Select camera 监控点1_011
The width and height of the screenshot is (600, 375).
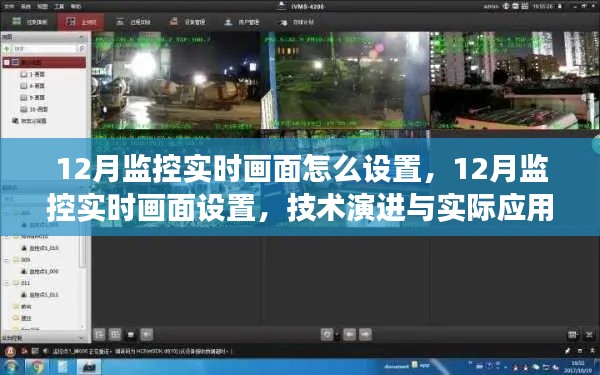coord(40,295)
